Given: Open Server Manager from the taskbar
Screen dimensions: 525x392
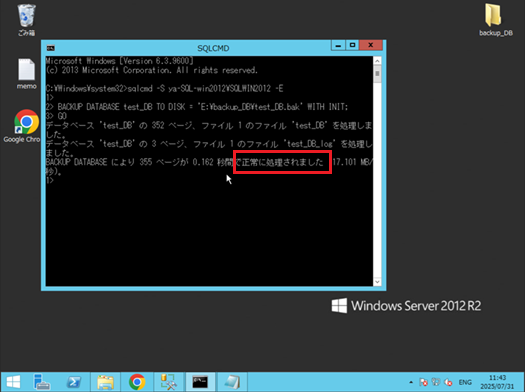Looking at the screenshot, I should [x=42, y=382].
